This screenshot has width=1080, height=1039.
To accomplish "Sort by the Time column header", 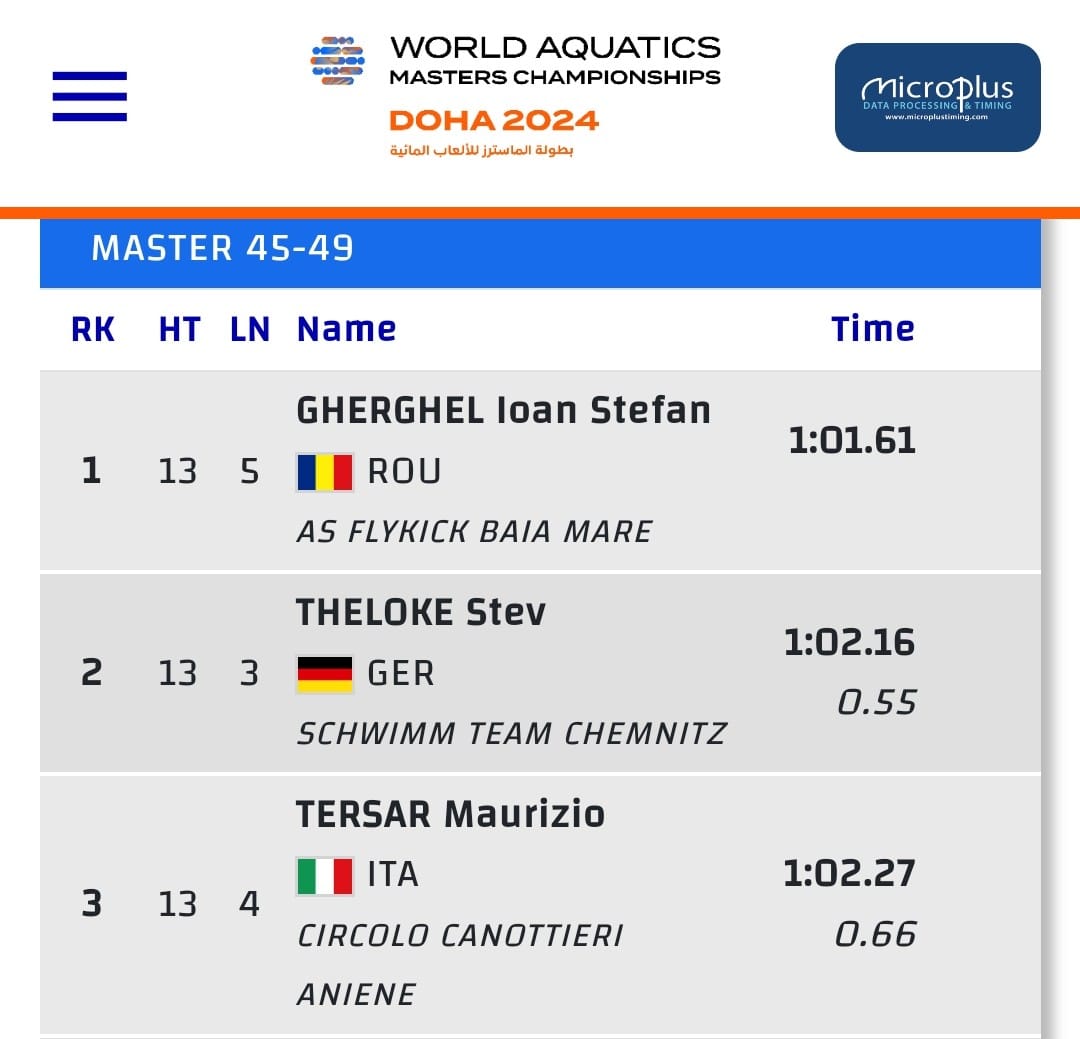I will pos(872,329).
